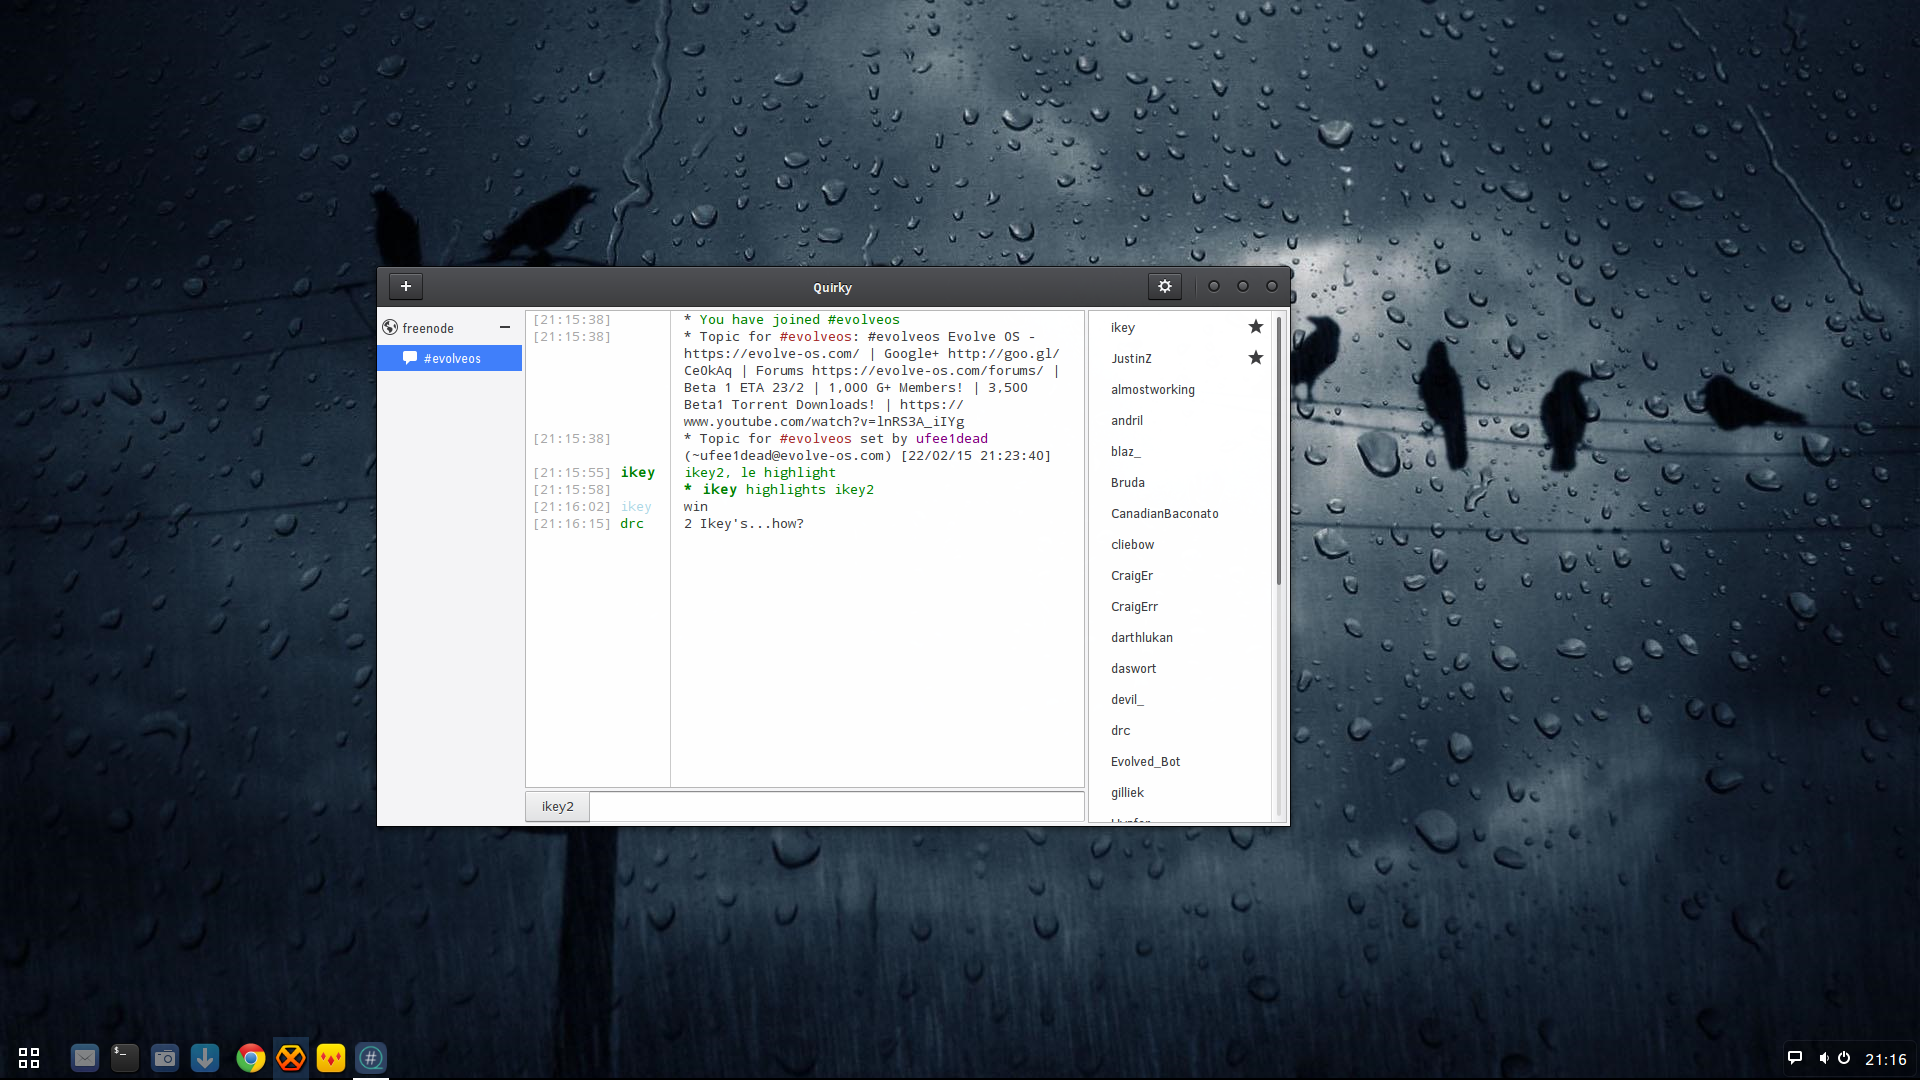Click the globe icon next to freenode

(x=390, y=327)
